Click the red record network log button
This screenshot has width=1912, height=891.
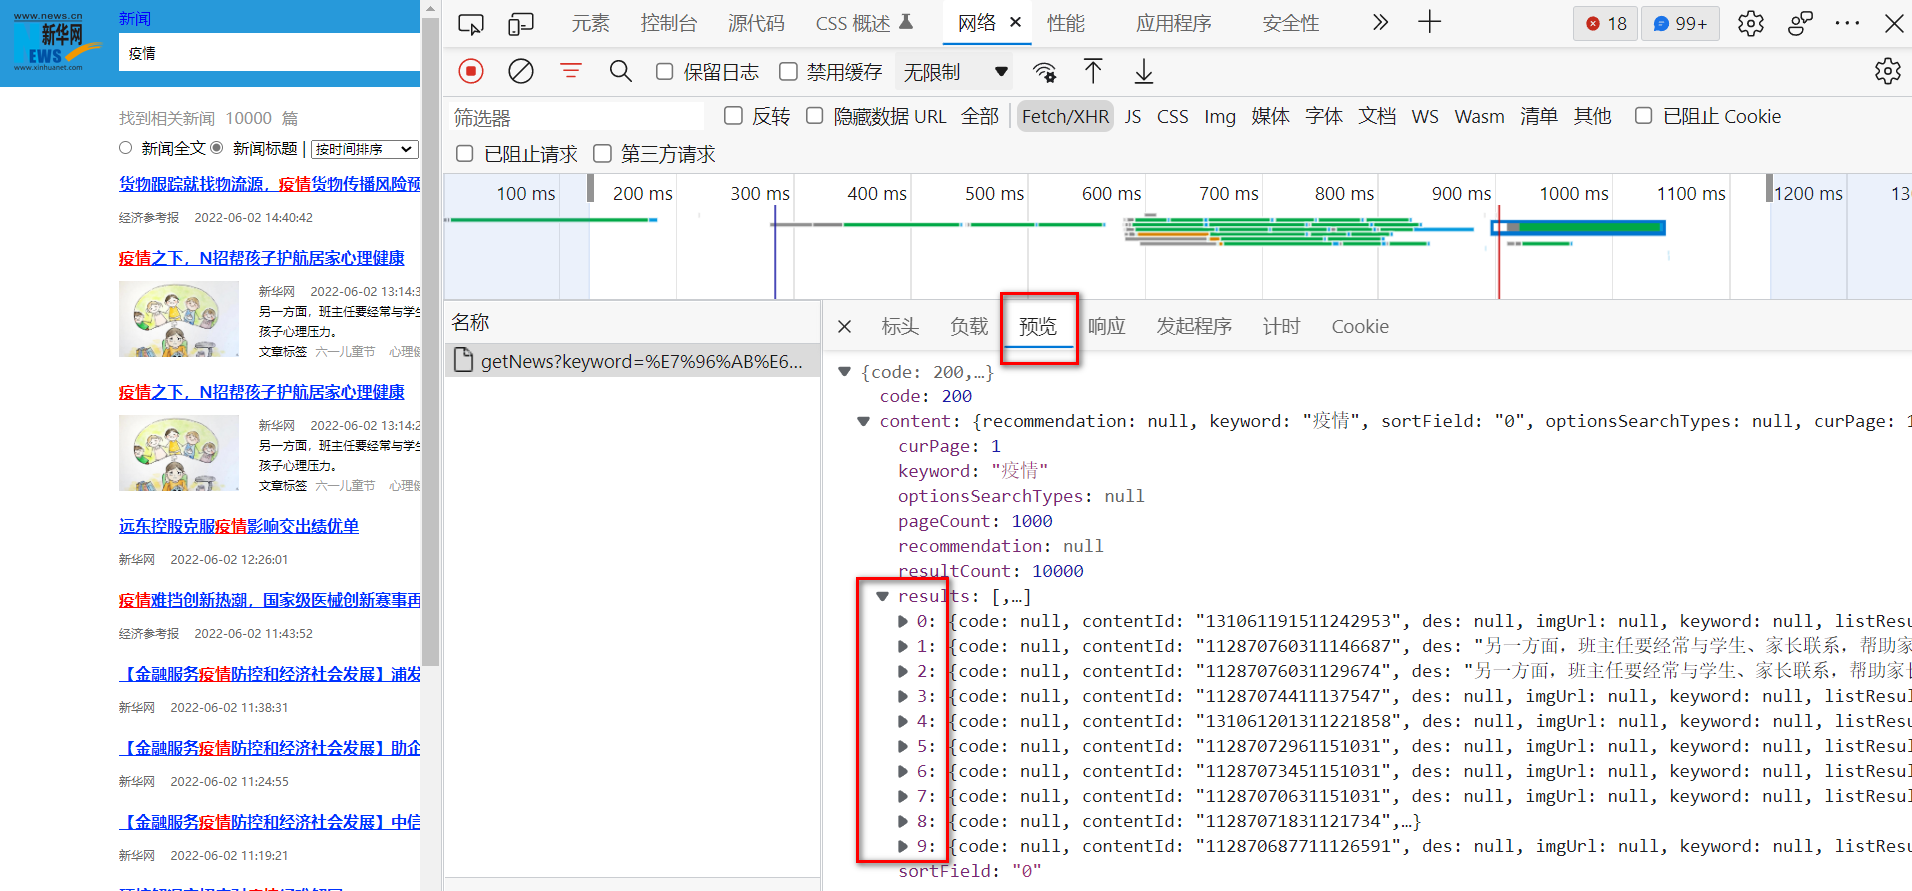[471, 71]
